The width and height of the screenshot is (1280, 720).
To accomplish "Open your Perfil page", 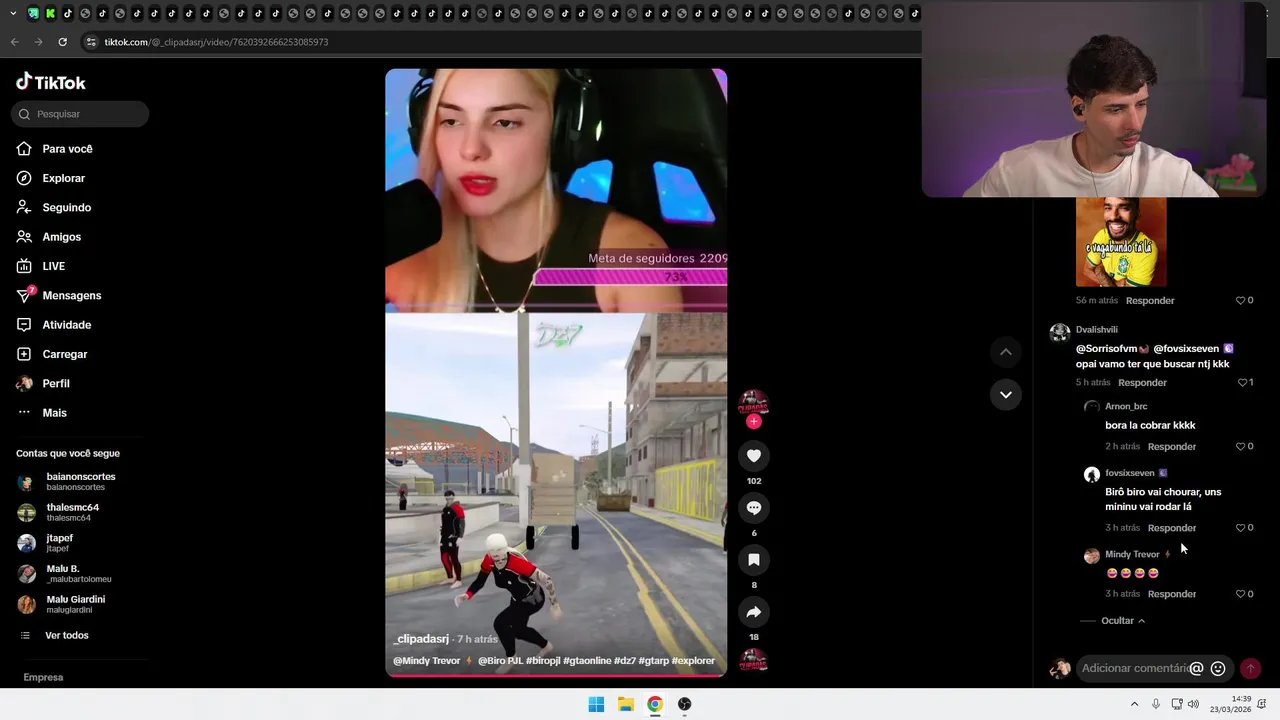I will point(55,384).
